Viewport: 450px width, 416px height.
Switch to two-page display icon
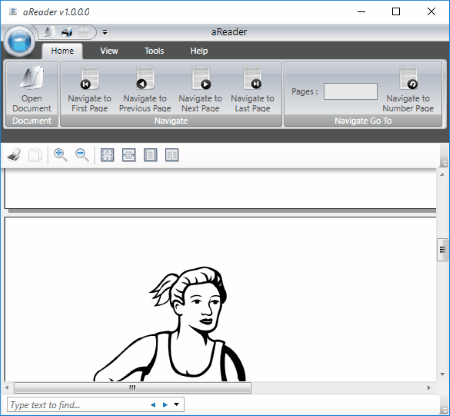[x=172, y=155]
